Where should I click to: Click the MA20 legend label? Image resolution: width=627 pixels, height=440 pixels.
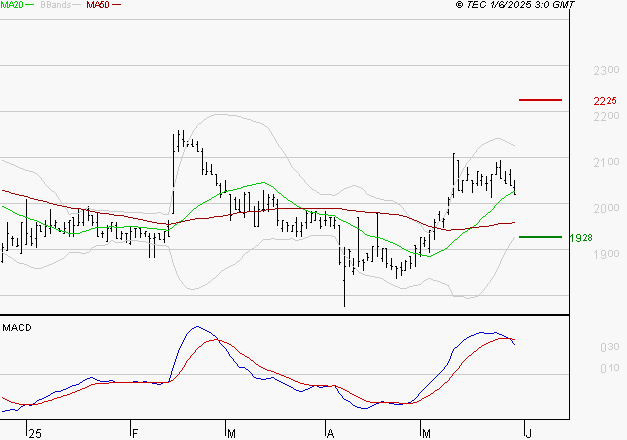click(x=12, y=5)
